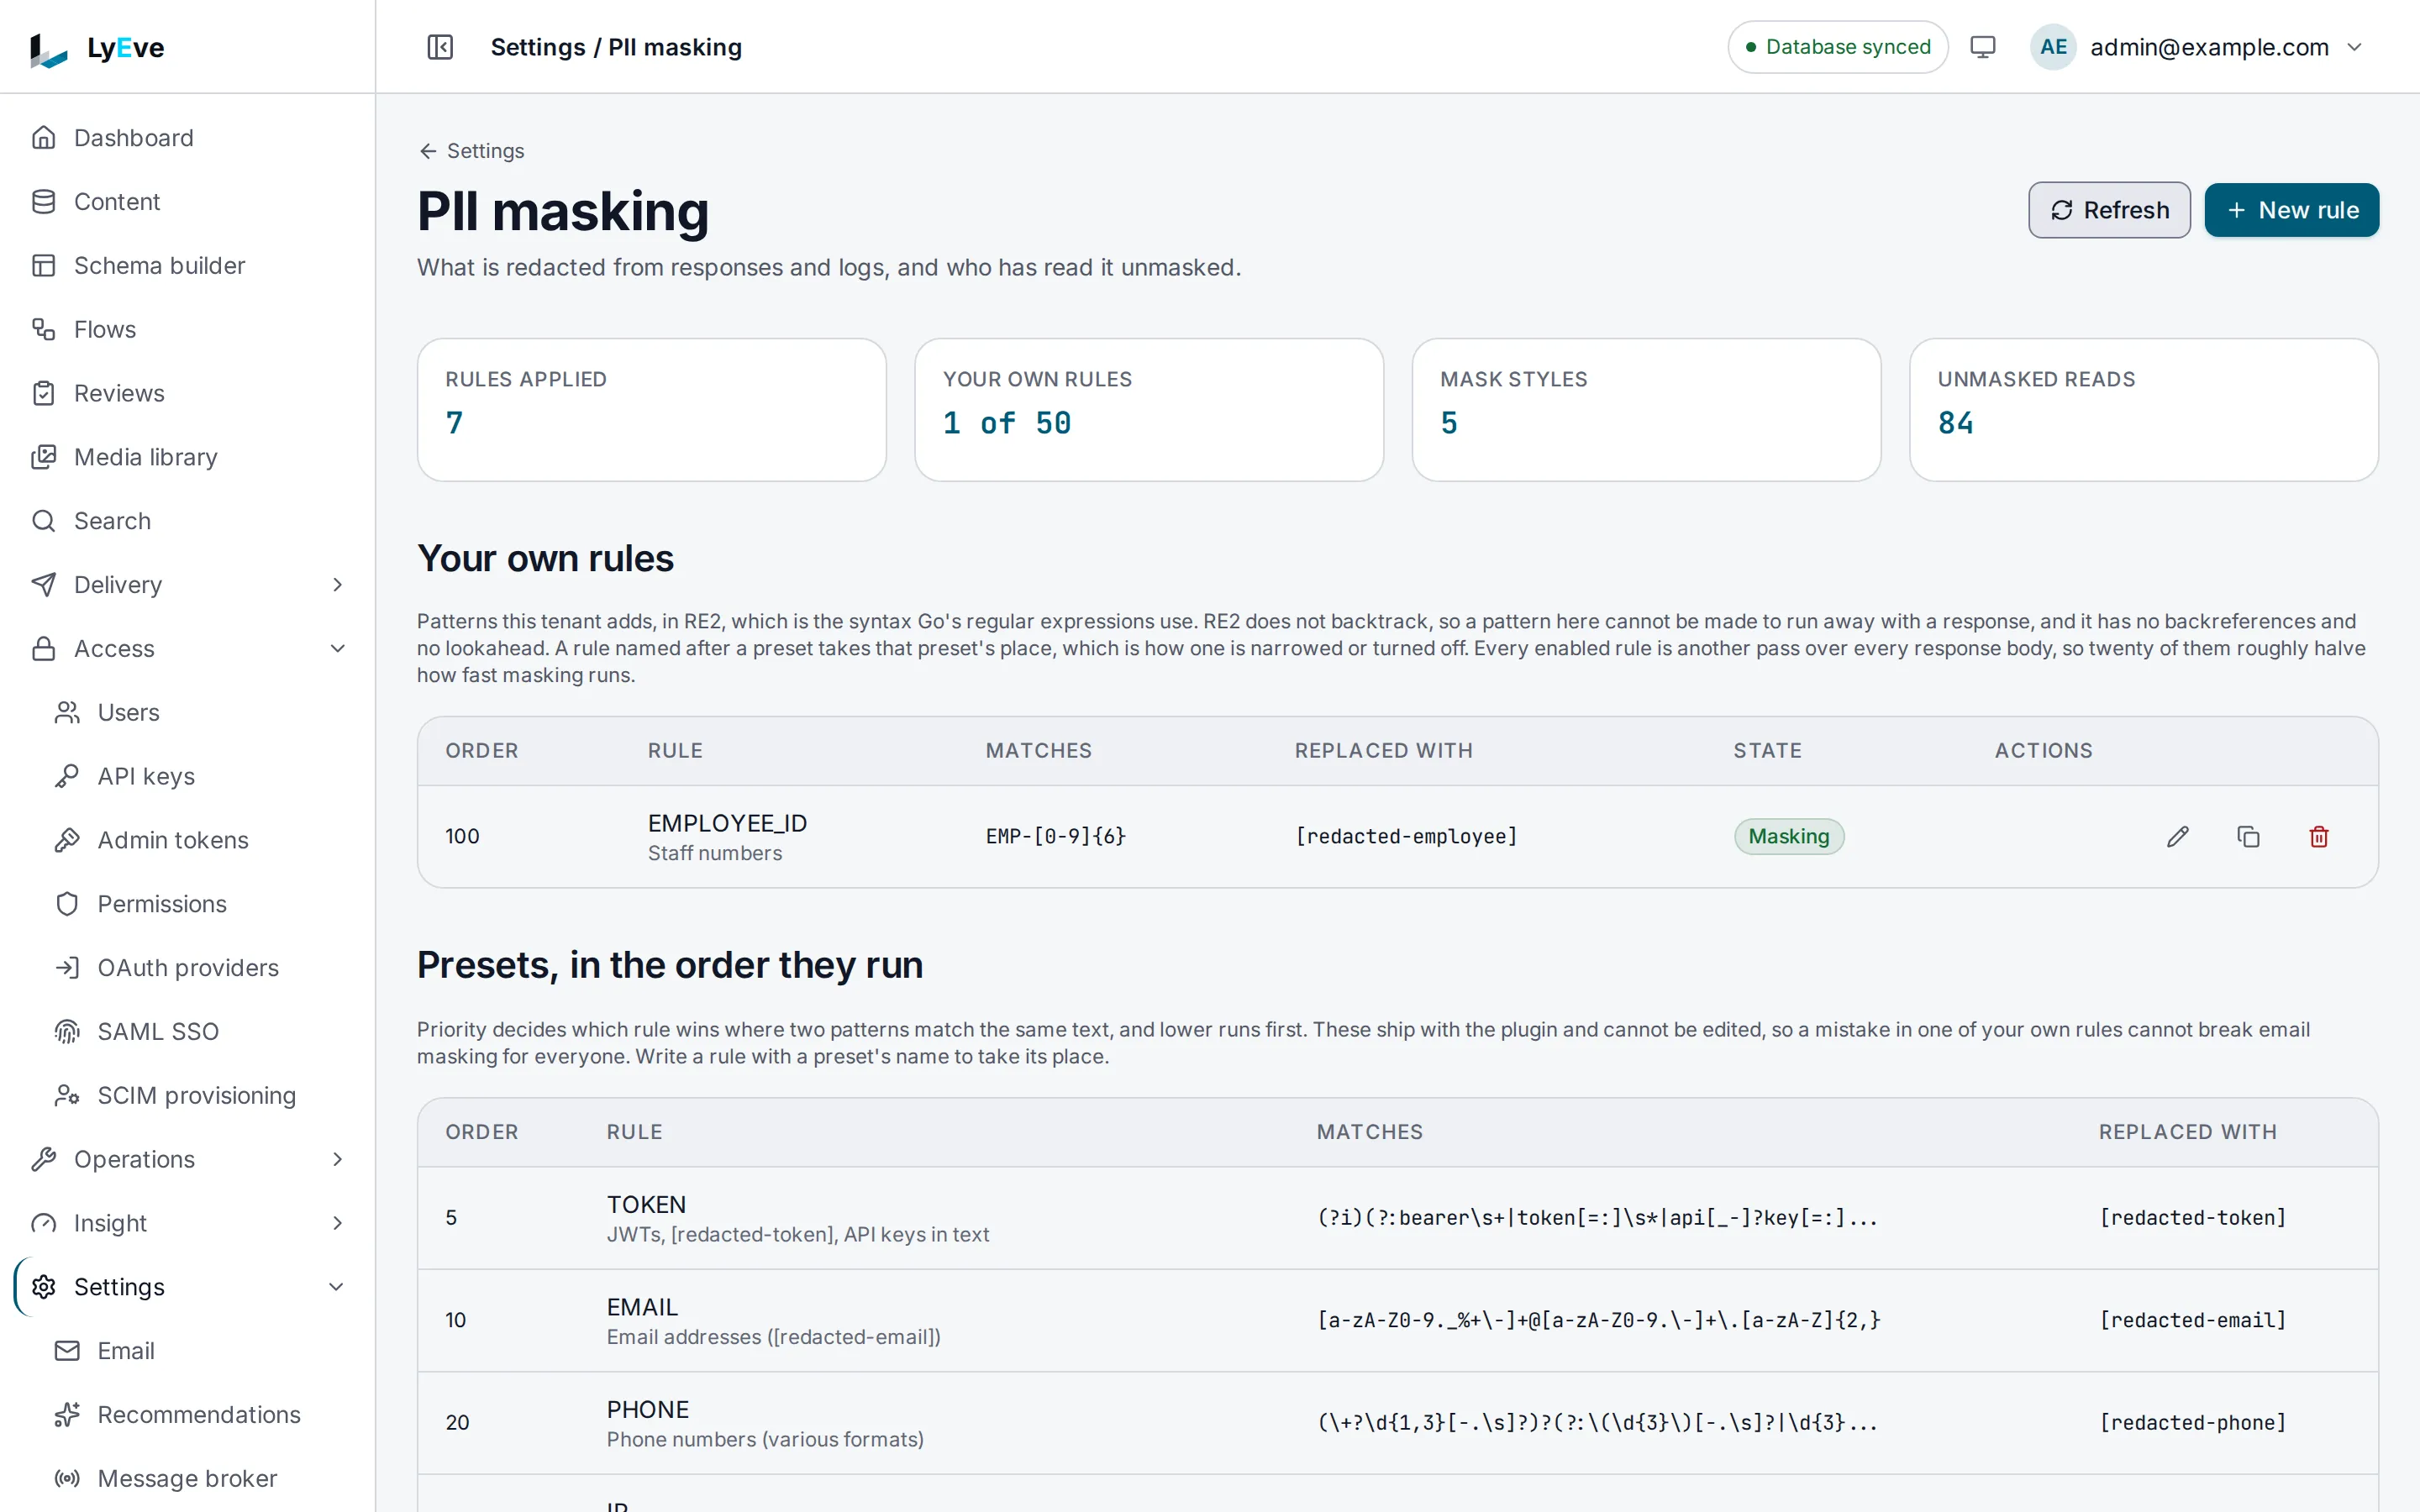Click the [redacted-token] replacement cell

click(2192, 1218)
